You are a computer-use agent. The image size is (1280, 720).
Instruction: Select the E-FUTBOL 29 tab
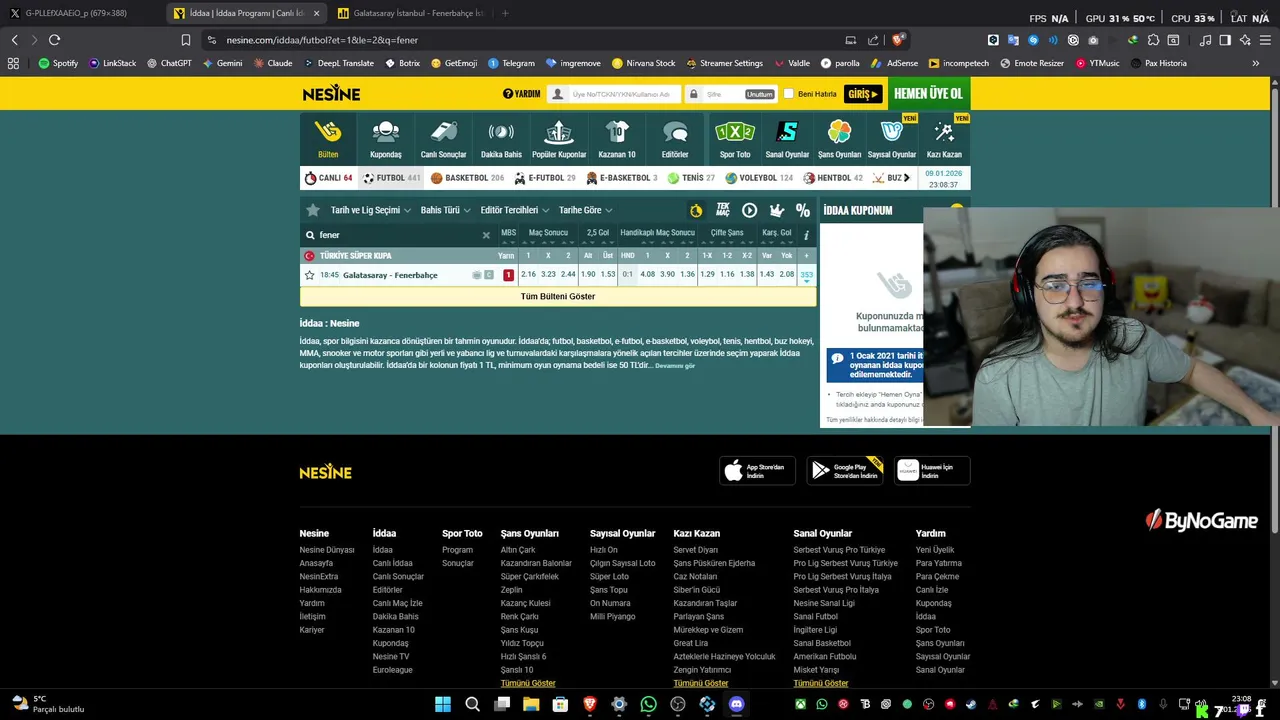tap(545, 178)
